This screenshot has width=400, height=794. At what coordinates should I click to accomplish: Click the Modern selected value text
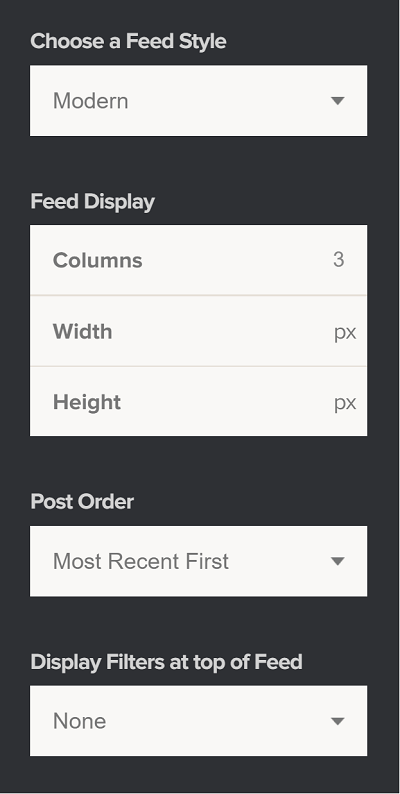[x=91, y=101]
